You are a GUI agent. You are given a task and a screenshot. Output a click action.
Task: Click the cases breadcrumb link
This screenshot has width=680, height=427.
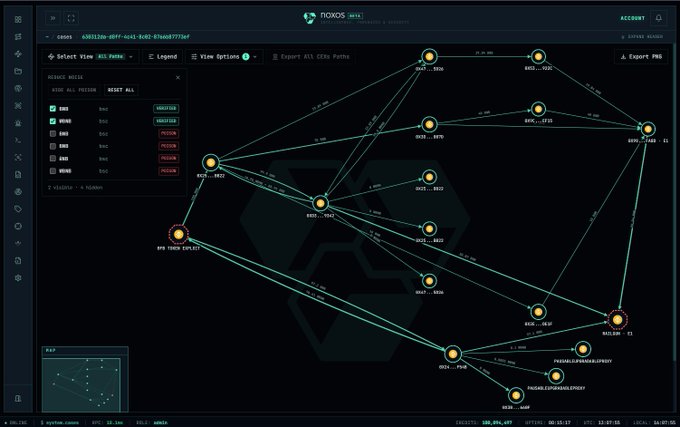[x=65, y=37]
